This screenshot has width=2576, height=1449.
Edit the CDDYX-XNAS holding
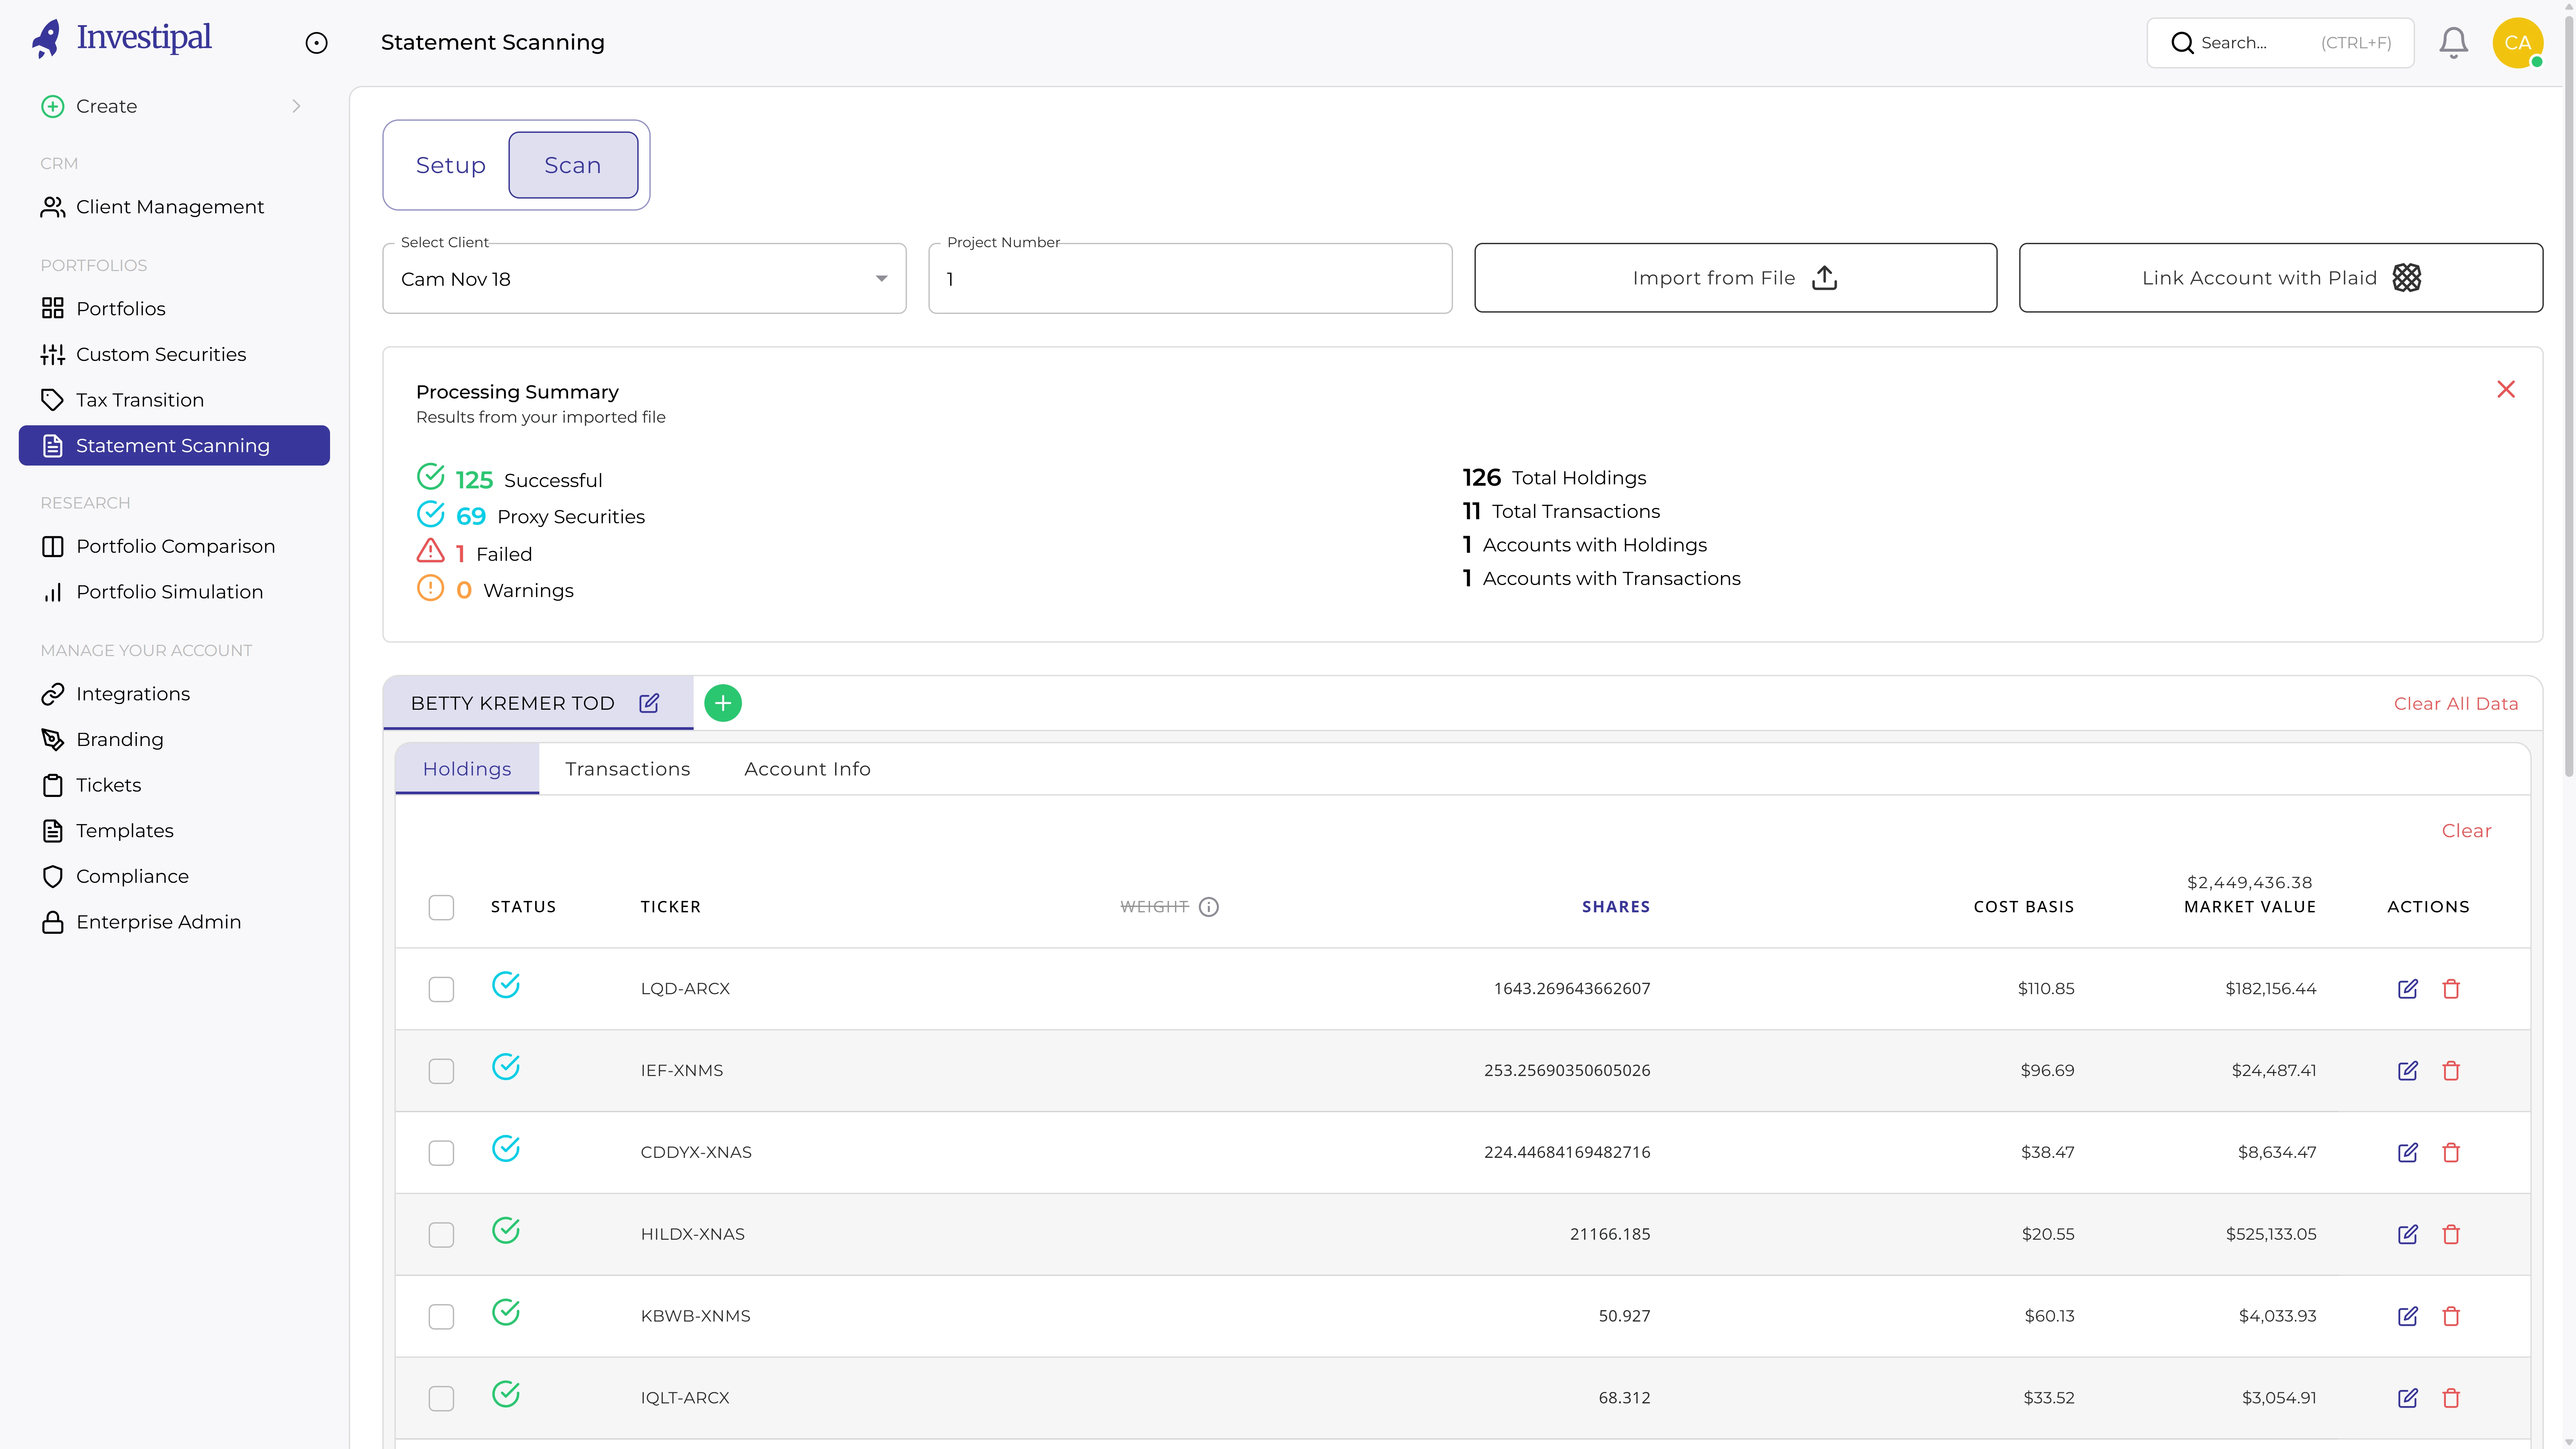[x=2408, y=1153]
